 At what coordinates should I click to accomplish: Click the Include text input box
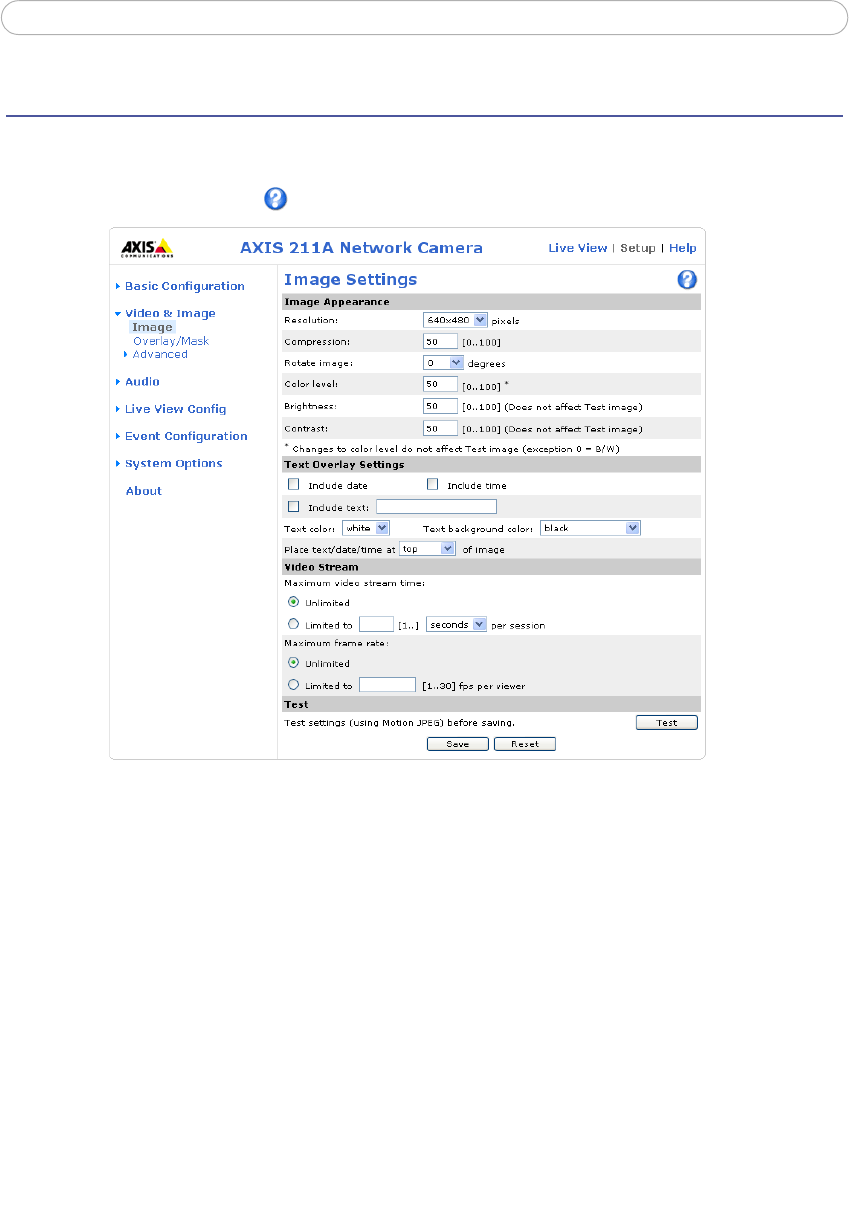tap(436, 506)
